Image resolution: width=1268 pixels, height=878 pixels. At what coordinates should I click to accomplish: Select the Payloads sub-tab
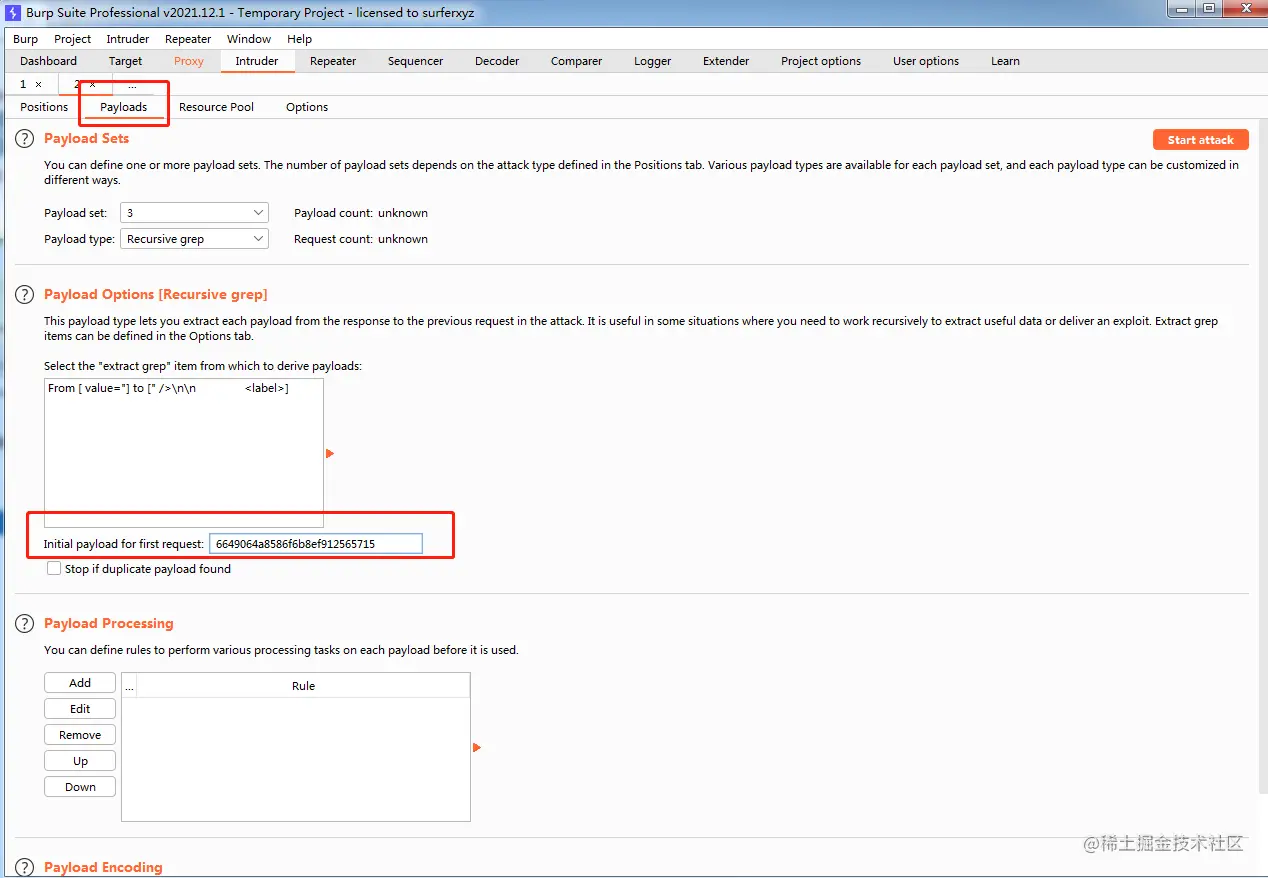point(124,107)
